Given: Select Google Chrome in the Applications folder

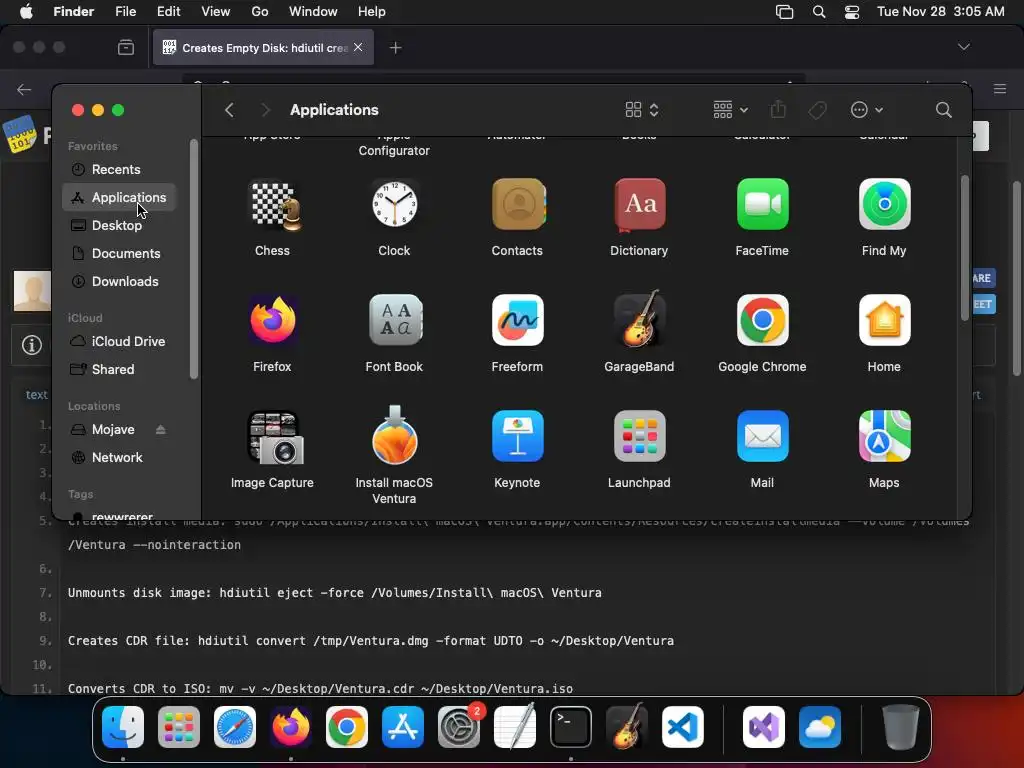Looking at the screenshot, I should coord(762,320).
